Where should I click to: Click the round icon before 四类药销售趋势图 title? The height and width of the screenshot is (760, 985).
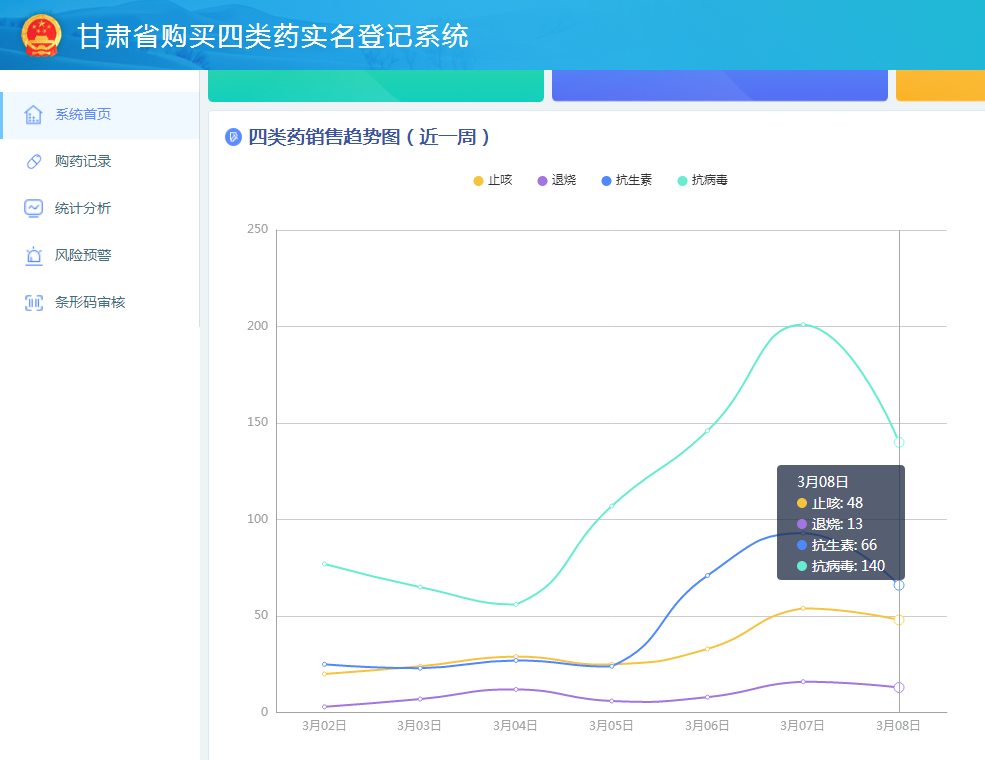(234, 138)
